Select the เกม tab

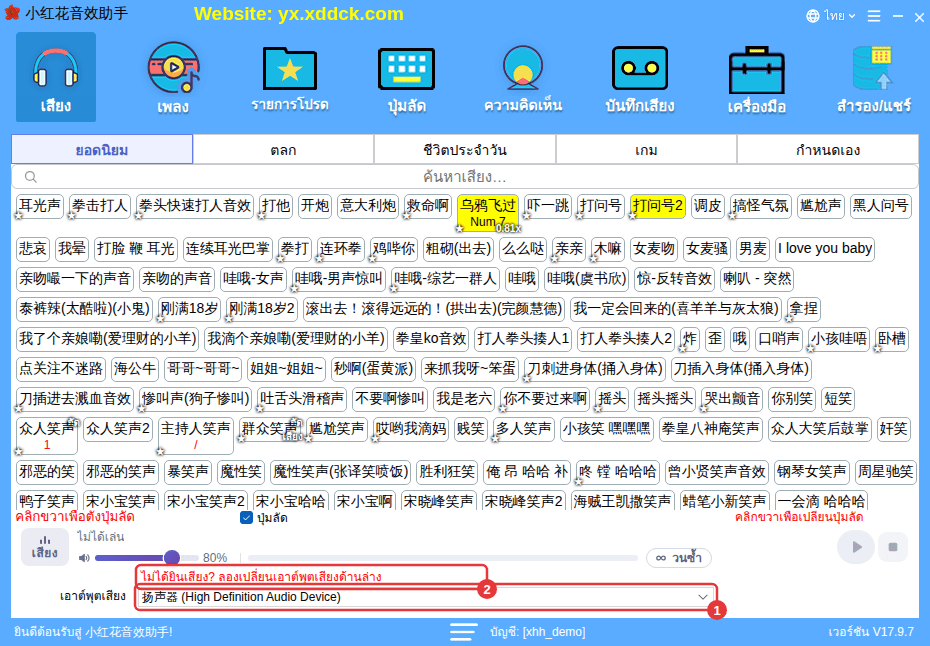(x=646, y=149)
